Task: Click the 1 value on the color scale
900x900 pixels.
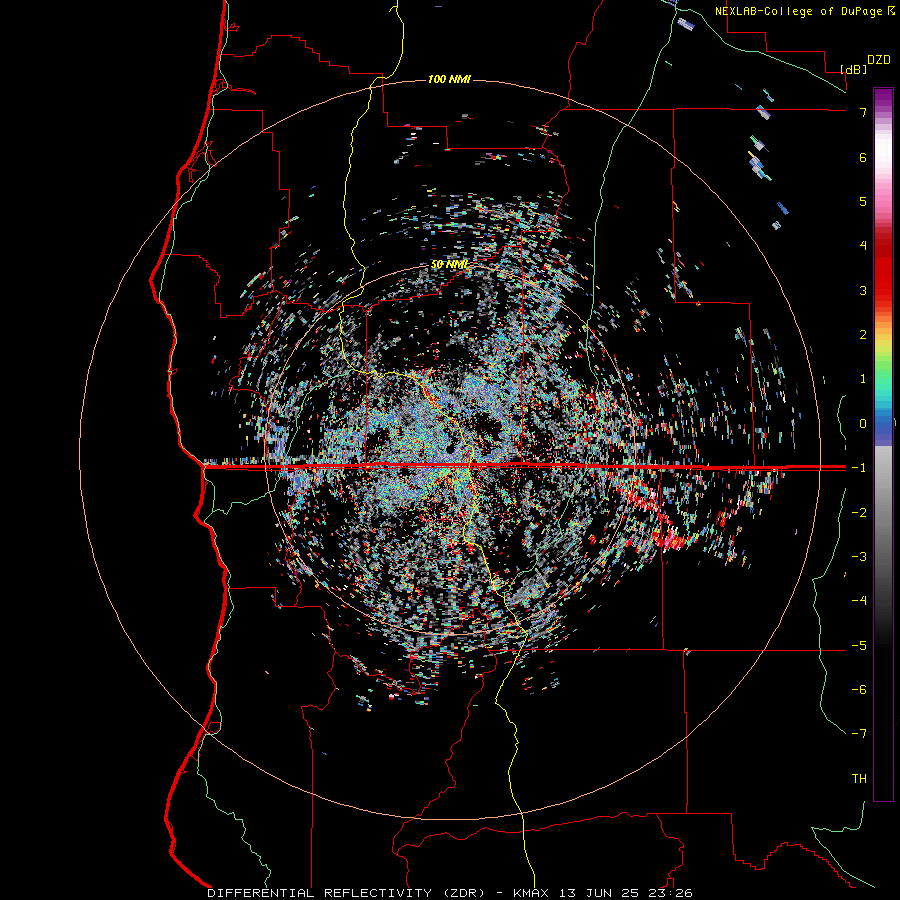Action: coord(863,379)
